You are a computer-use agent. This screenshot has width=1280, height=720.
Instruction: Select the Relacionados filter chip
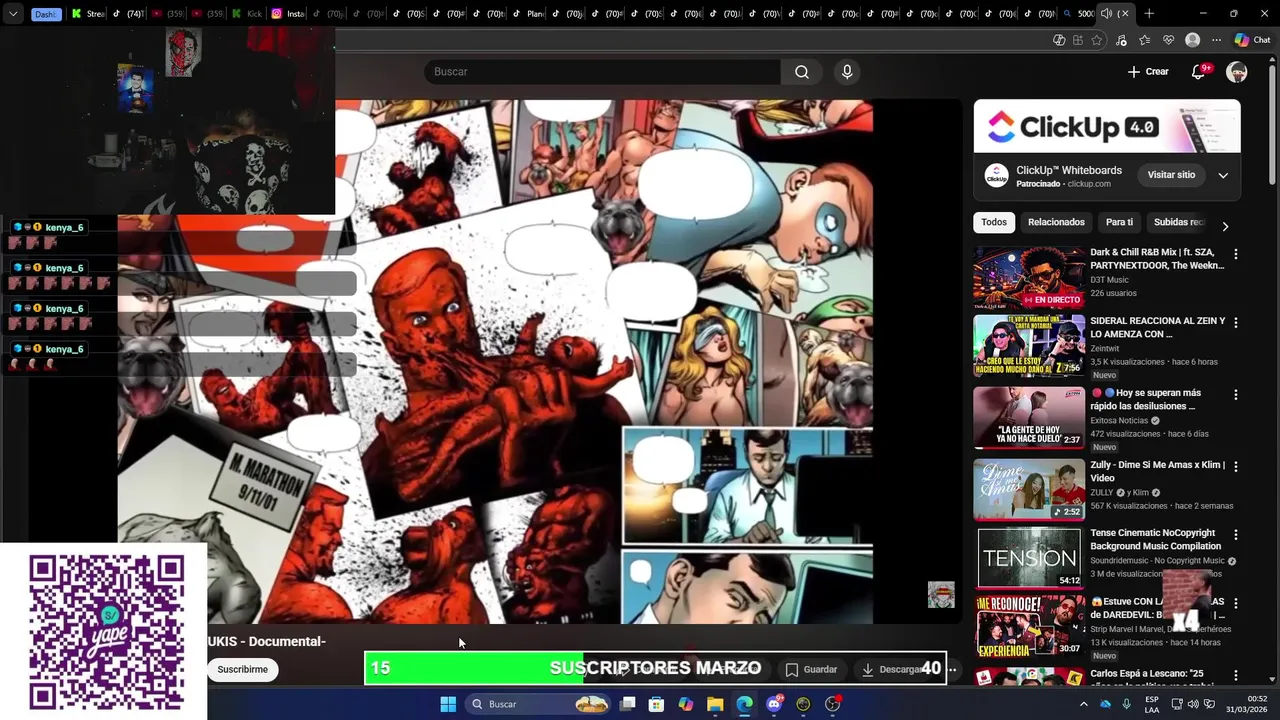(1056, 222)
